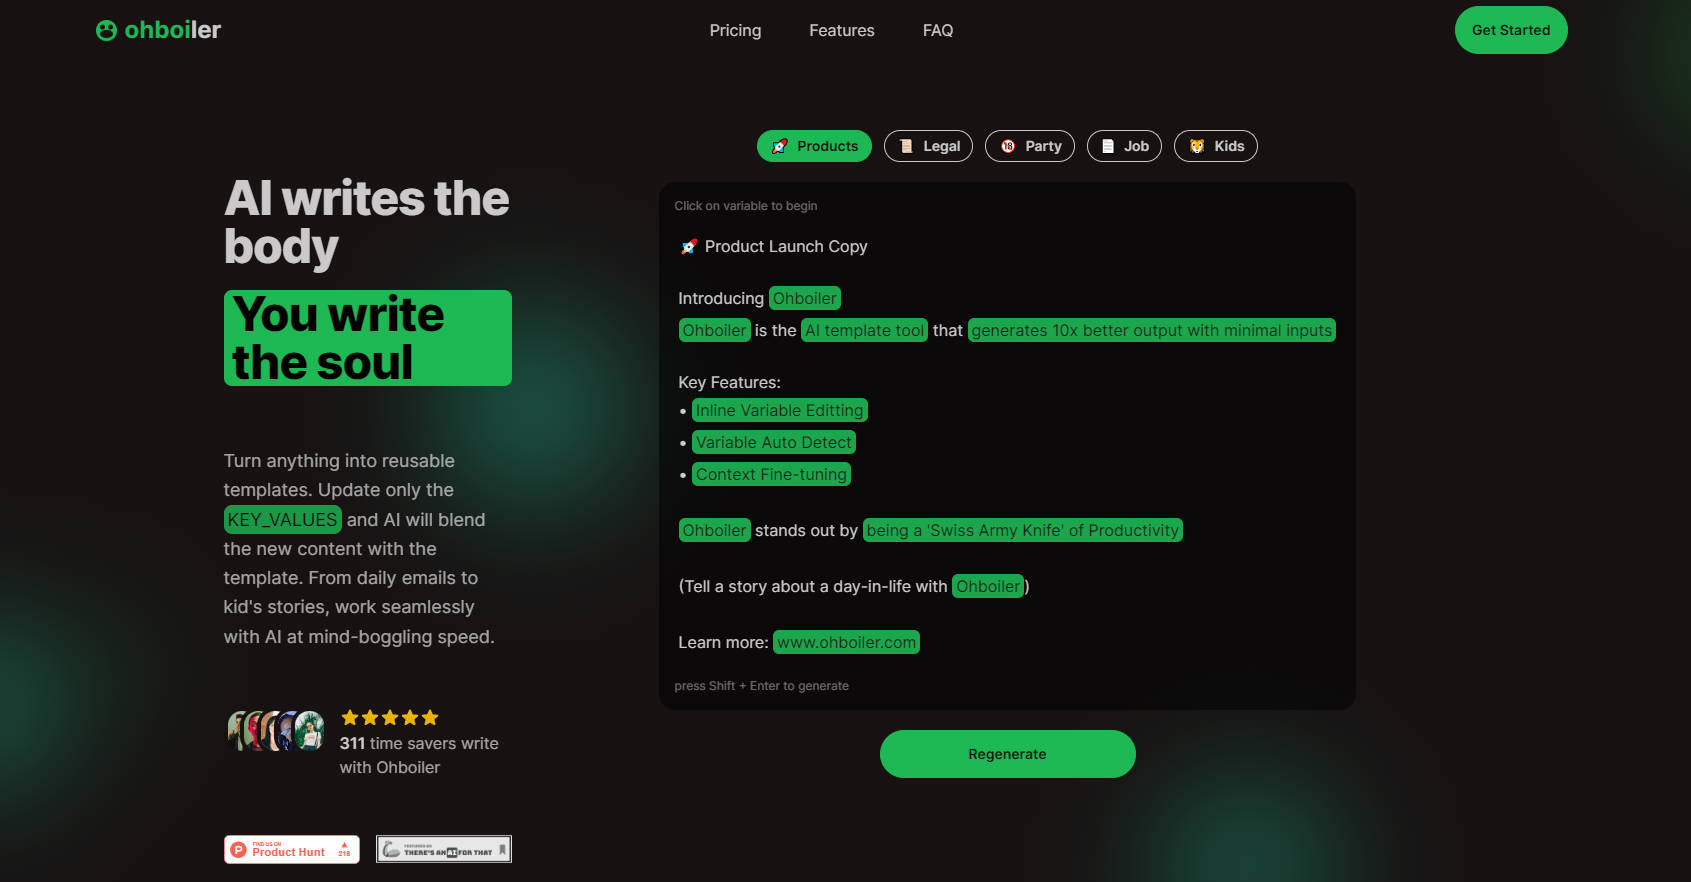Open There's An AI For That badge

point(444,849)
